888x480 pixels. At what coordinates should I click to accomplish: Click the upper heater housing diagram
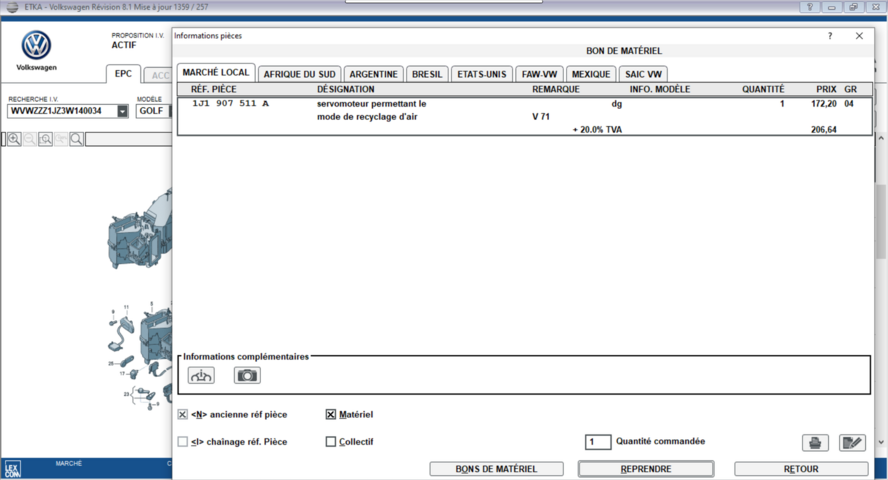(x=140, y=230)
